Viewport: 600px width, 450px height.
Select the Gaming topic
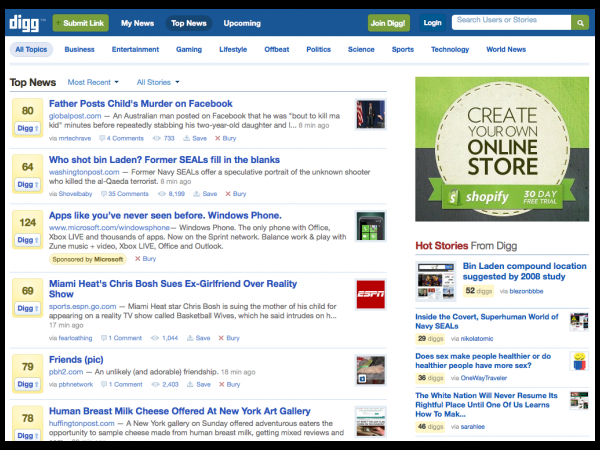(189, 49)
